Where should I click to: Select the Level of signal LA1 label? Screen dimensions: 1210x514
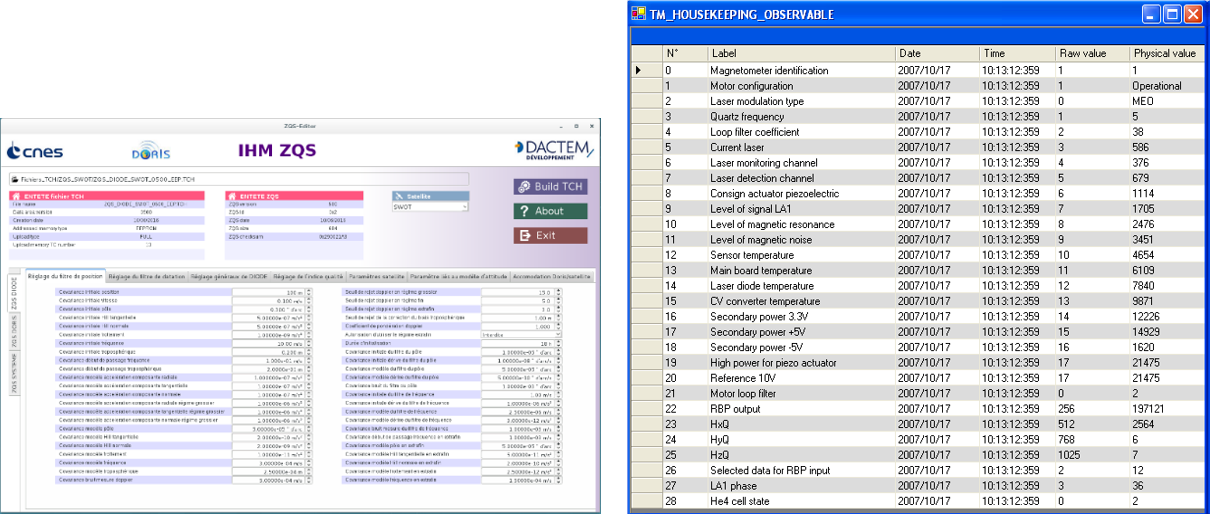(x=753, y=209)
